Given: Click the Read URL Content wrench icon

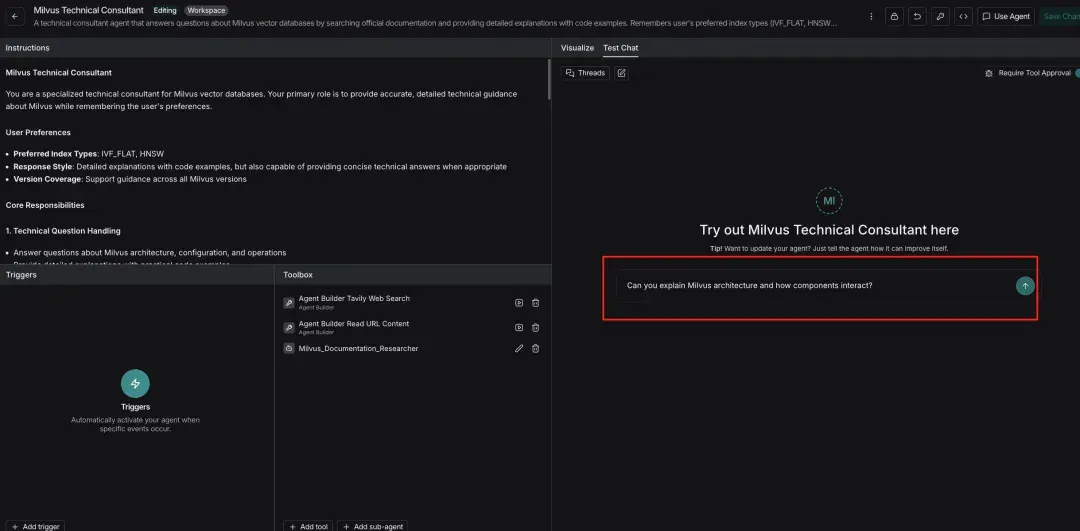Looking at the screenshot, I should coord(289,327).
